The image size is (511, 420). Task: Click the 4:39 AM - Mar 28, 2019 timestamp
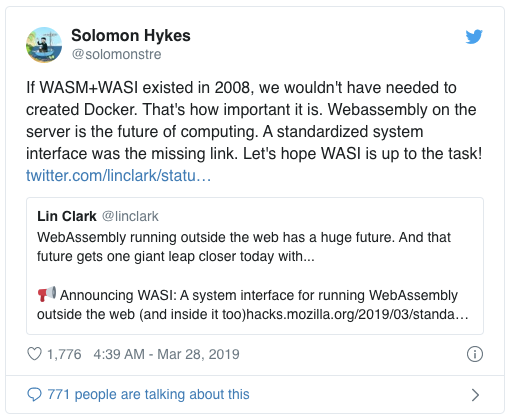click(166, 354)
